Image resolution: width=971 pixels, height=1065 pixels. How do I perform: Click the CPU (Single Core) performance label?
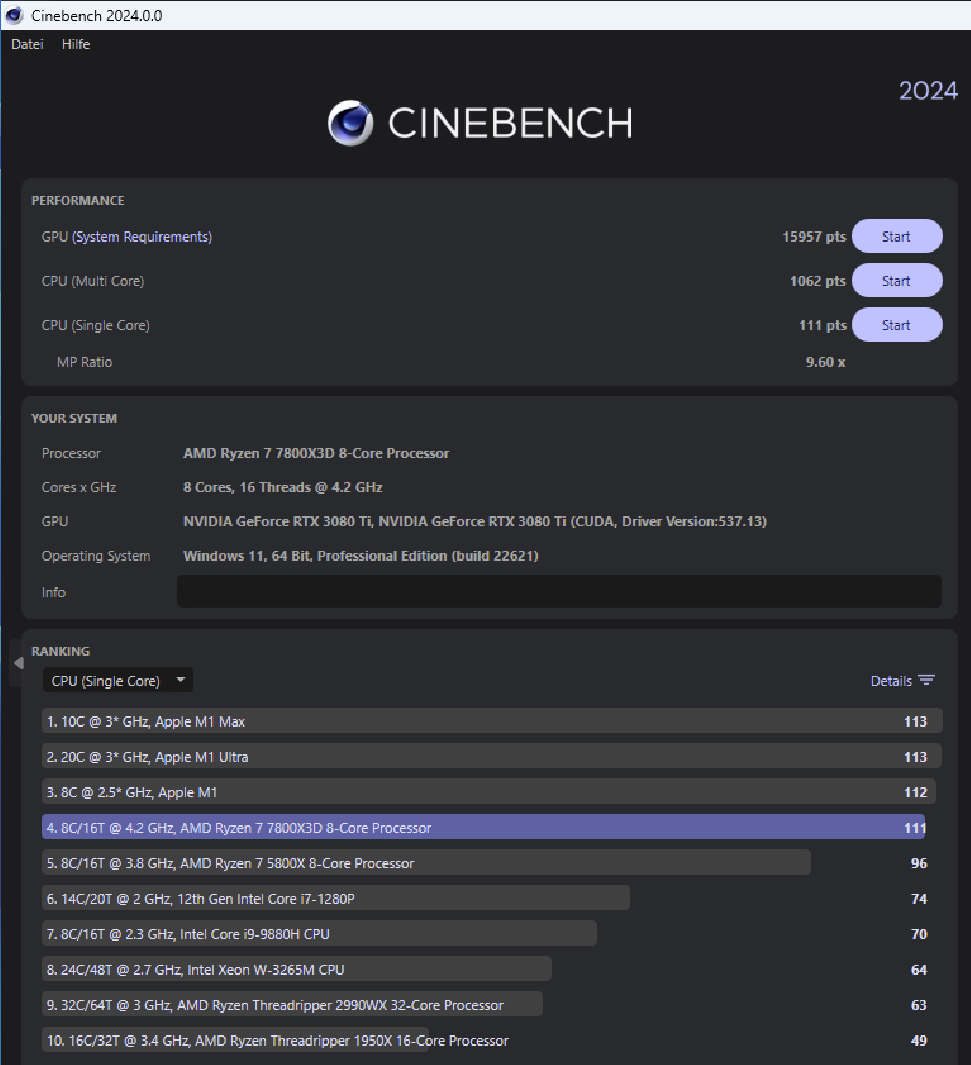tap(96, 325)
